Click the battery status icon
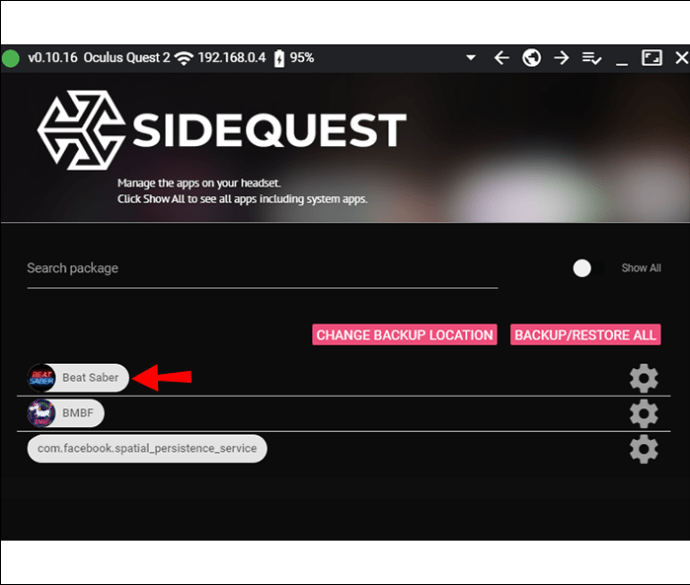 click(x=279, y=58)
